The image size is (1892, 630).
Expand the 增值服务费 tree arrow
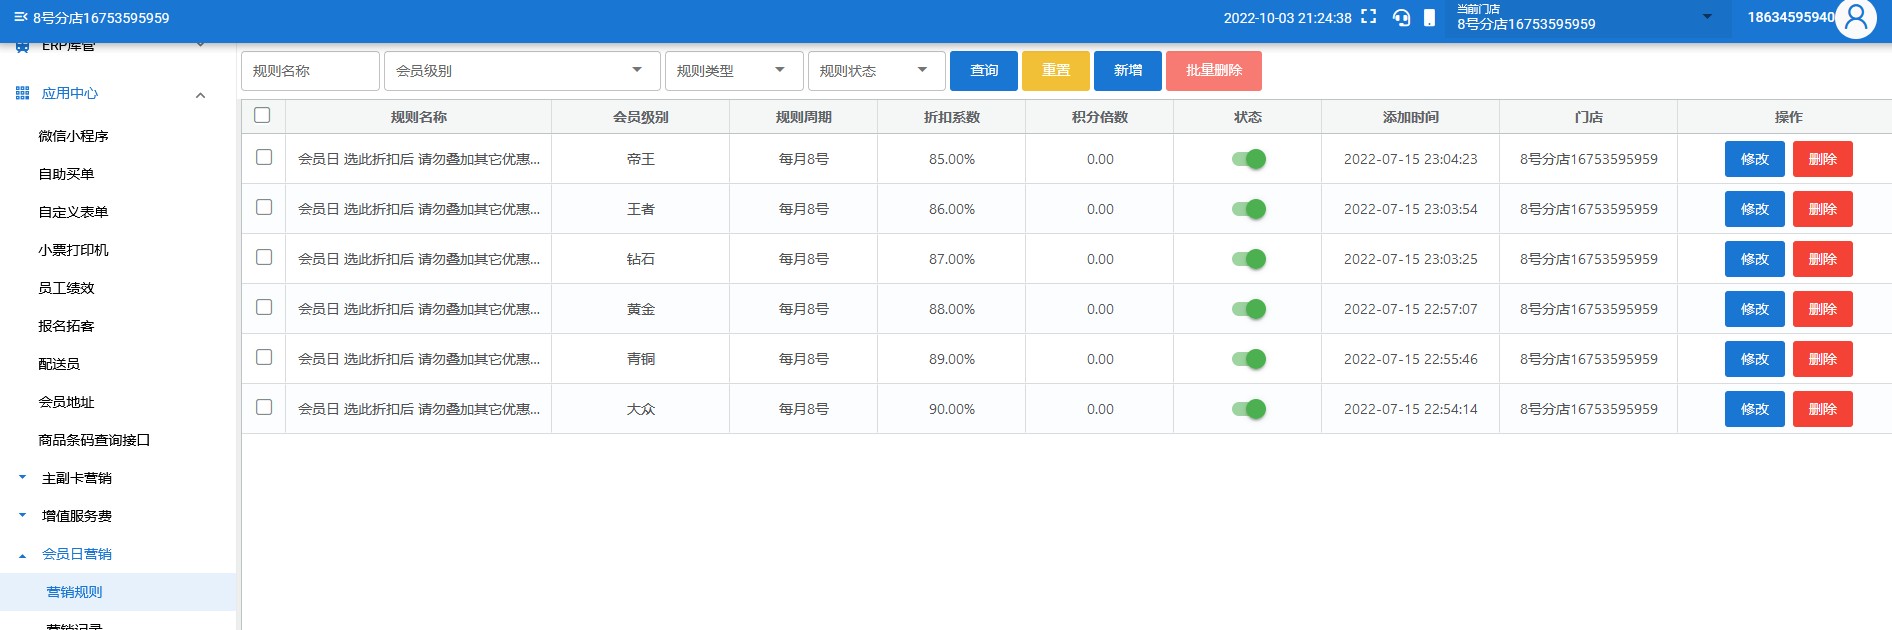tap(22, 516)
